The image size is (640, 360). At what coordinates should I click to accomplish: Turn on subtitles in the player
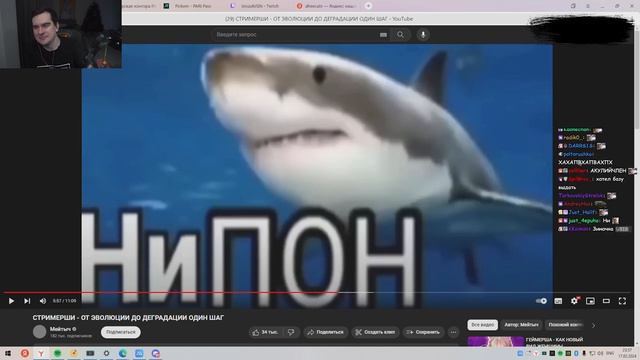(558, 301)
